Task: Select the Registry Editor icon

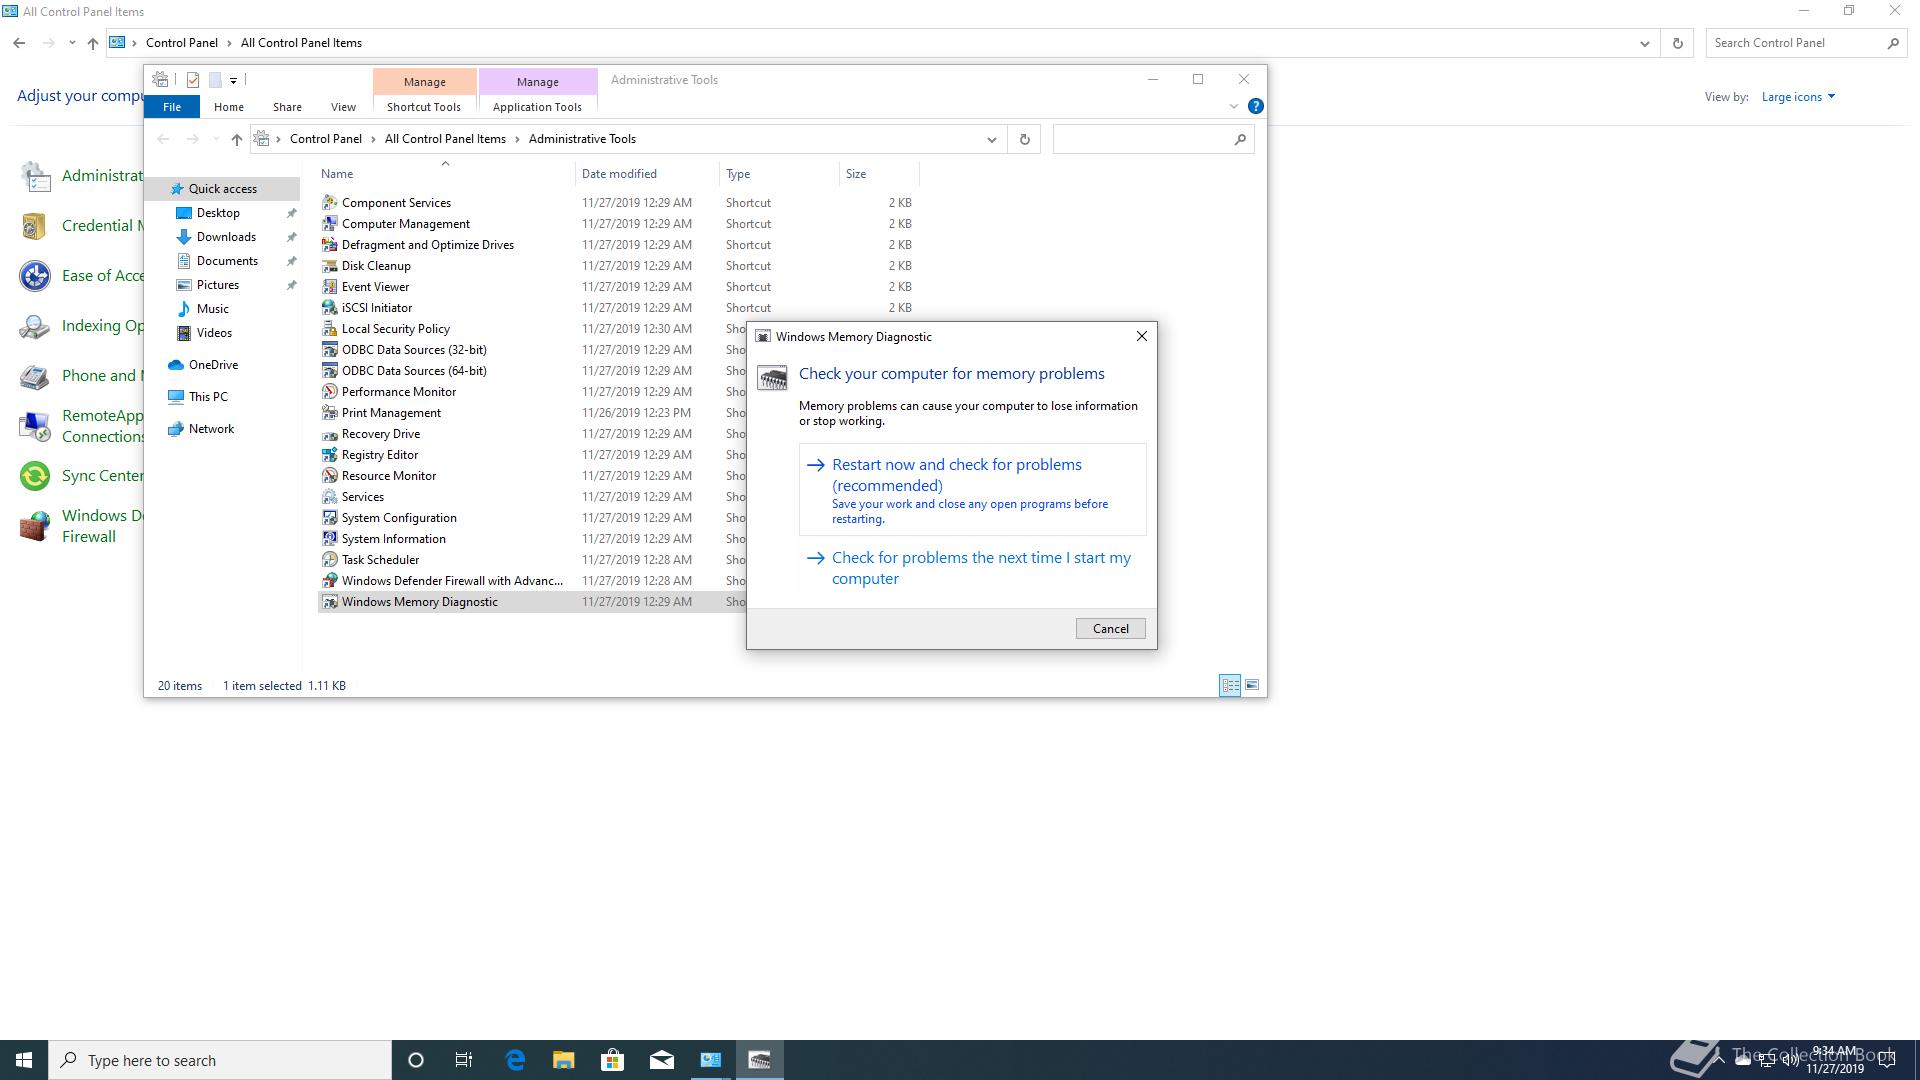Action: click(329, 454)
